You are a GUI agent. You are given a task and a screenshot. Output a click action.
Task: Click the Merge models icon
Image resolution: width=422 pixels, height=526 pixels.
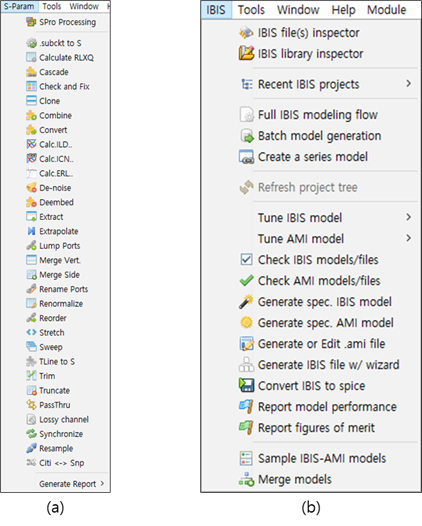click(x=246, y=479)
